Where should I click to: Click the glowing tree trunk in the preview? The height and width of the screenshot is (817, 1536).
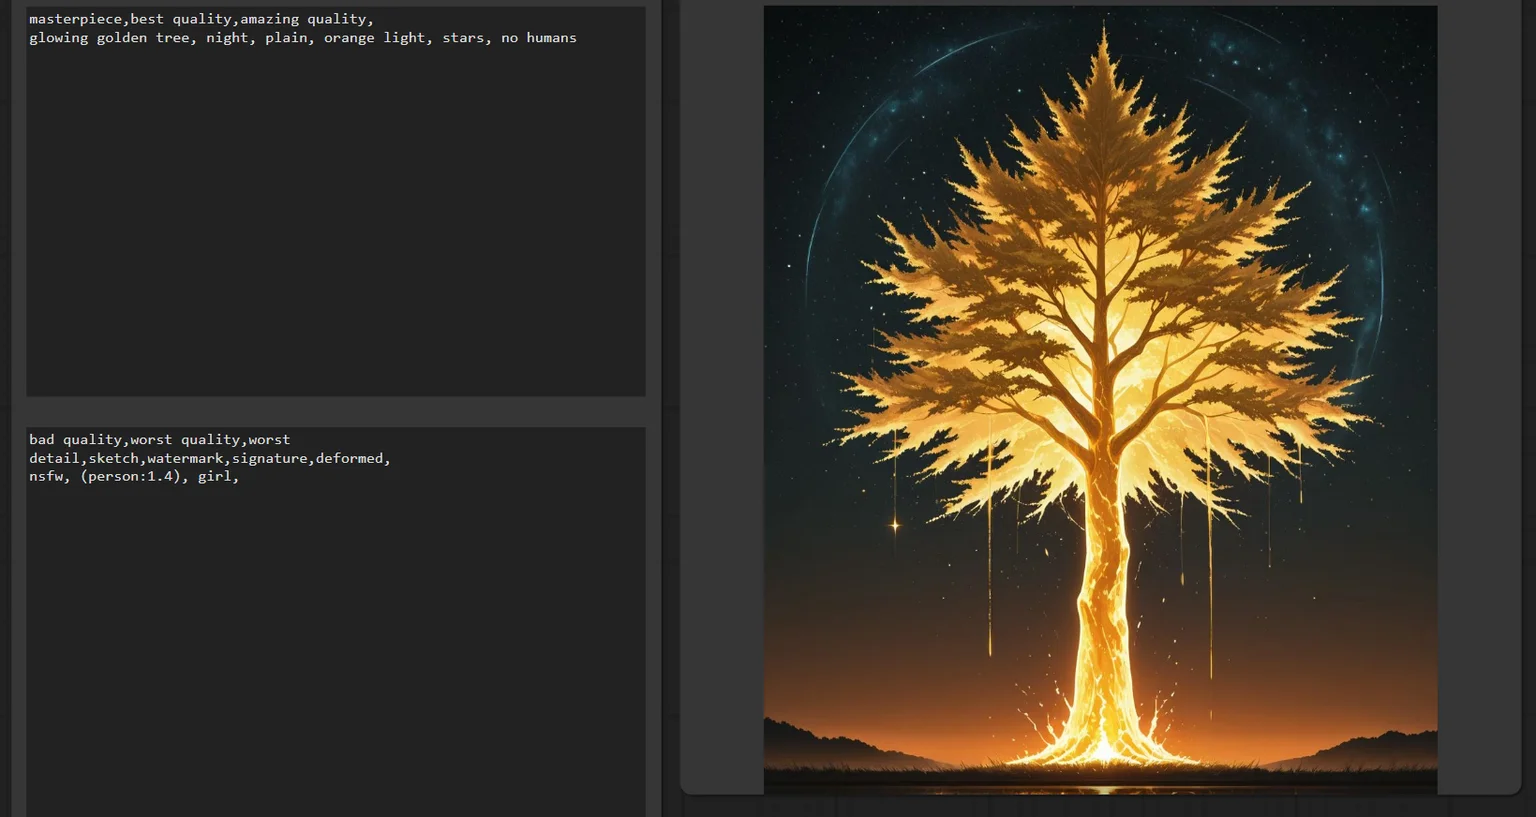[x=1103, y=620]
